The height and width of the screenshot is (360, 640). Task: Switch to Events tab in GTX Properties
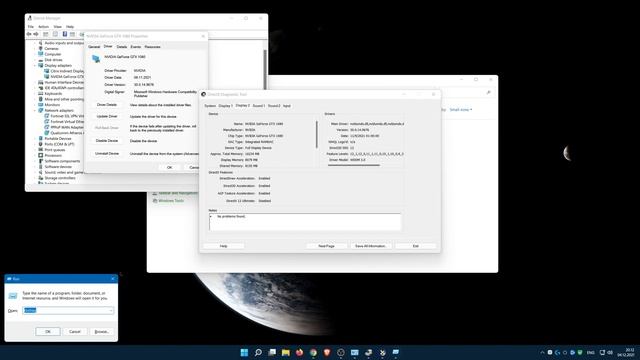(136, 47)
